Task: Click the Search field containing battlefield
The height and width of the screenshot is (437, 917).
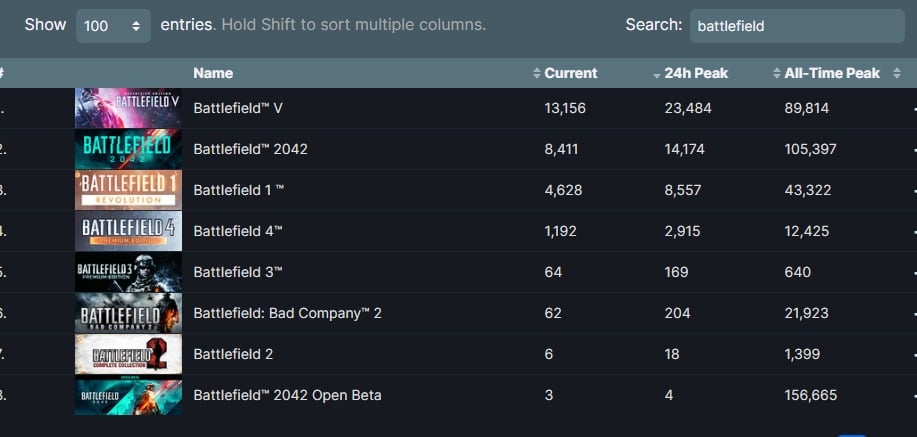Action: [797, 26]
